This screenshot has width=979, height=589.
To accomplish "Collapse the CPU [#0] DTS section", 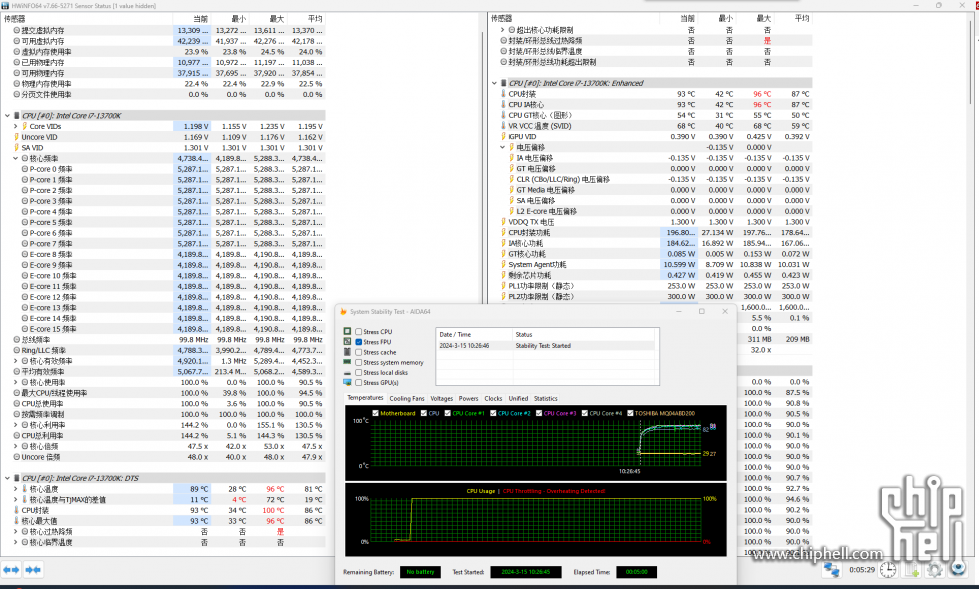I will [x=7, y=478].
